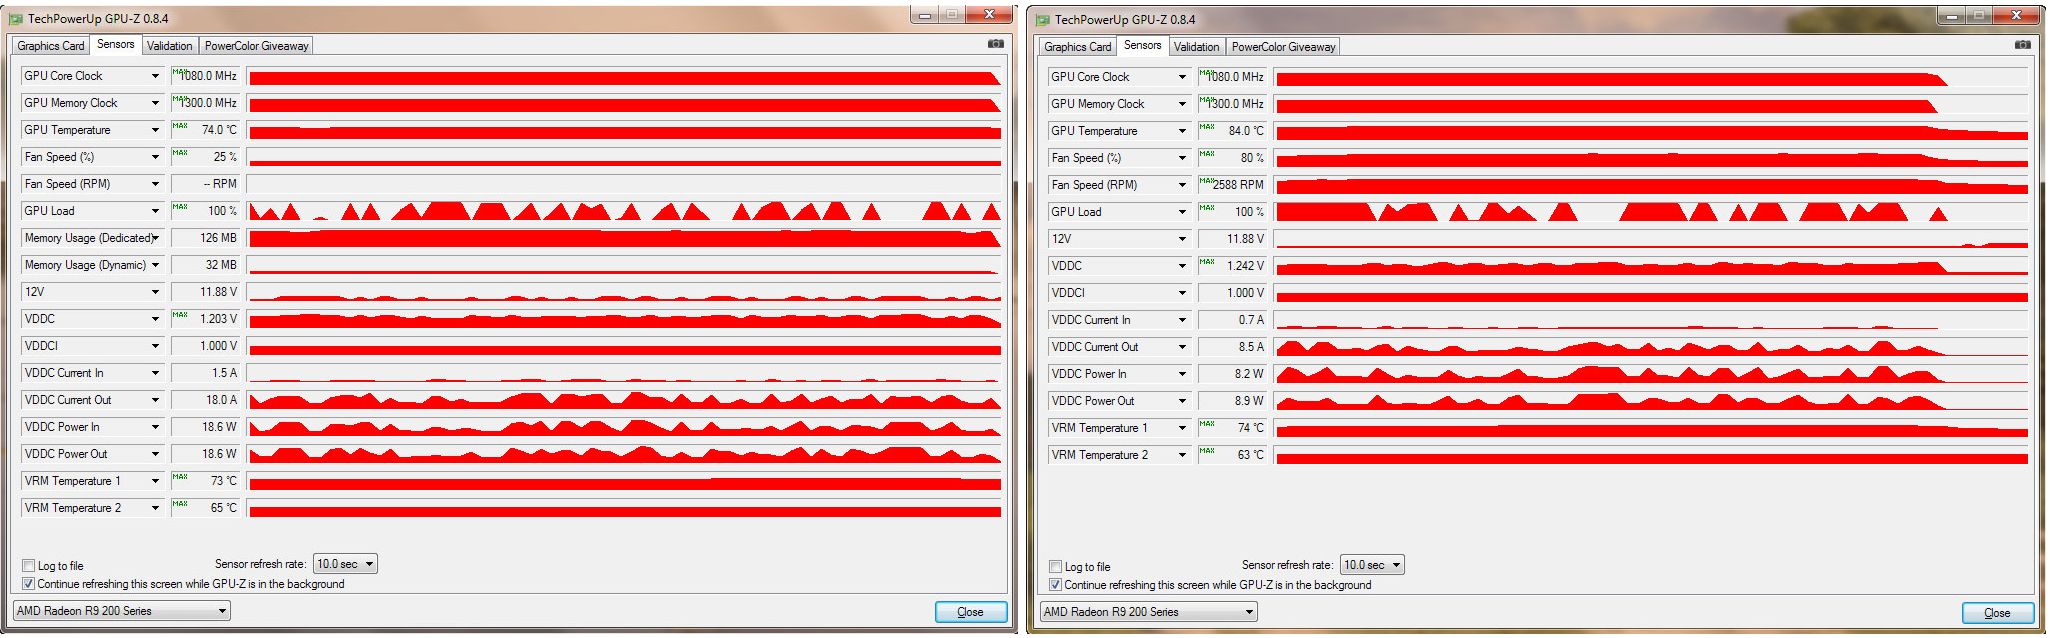Open Validation tab in right window
This screenshot has width=2050, height=638.
click(x=1197, y=47)
